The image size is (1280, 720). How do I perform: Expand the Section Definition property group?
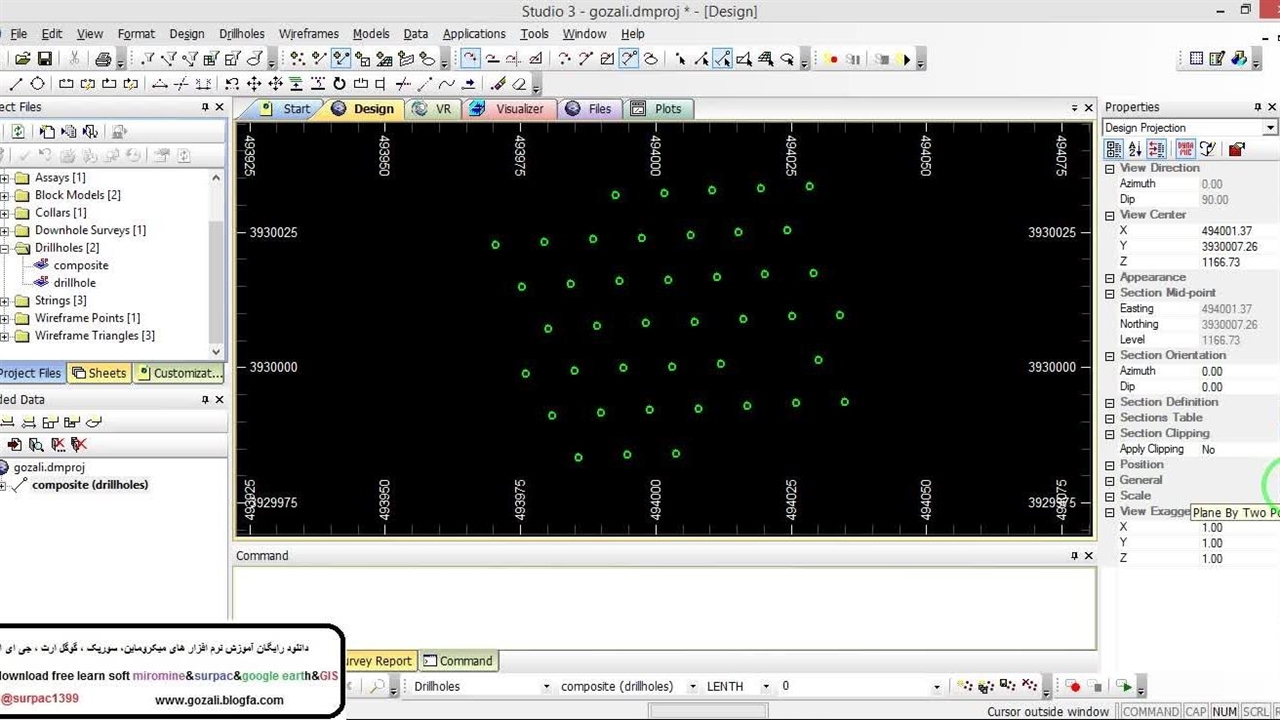coord(1109,402)
